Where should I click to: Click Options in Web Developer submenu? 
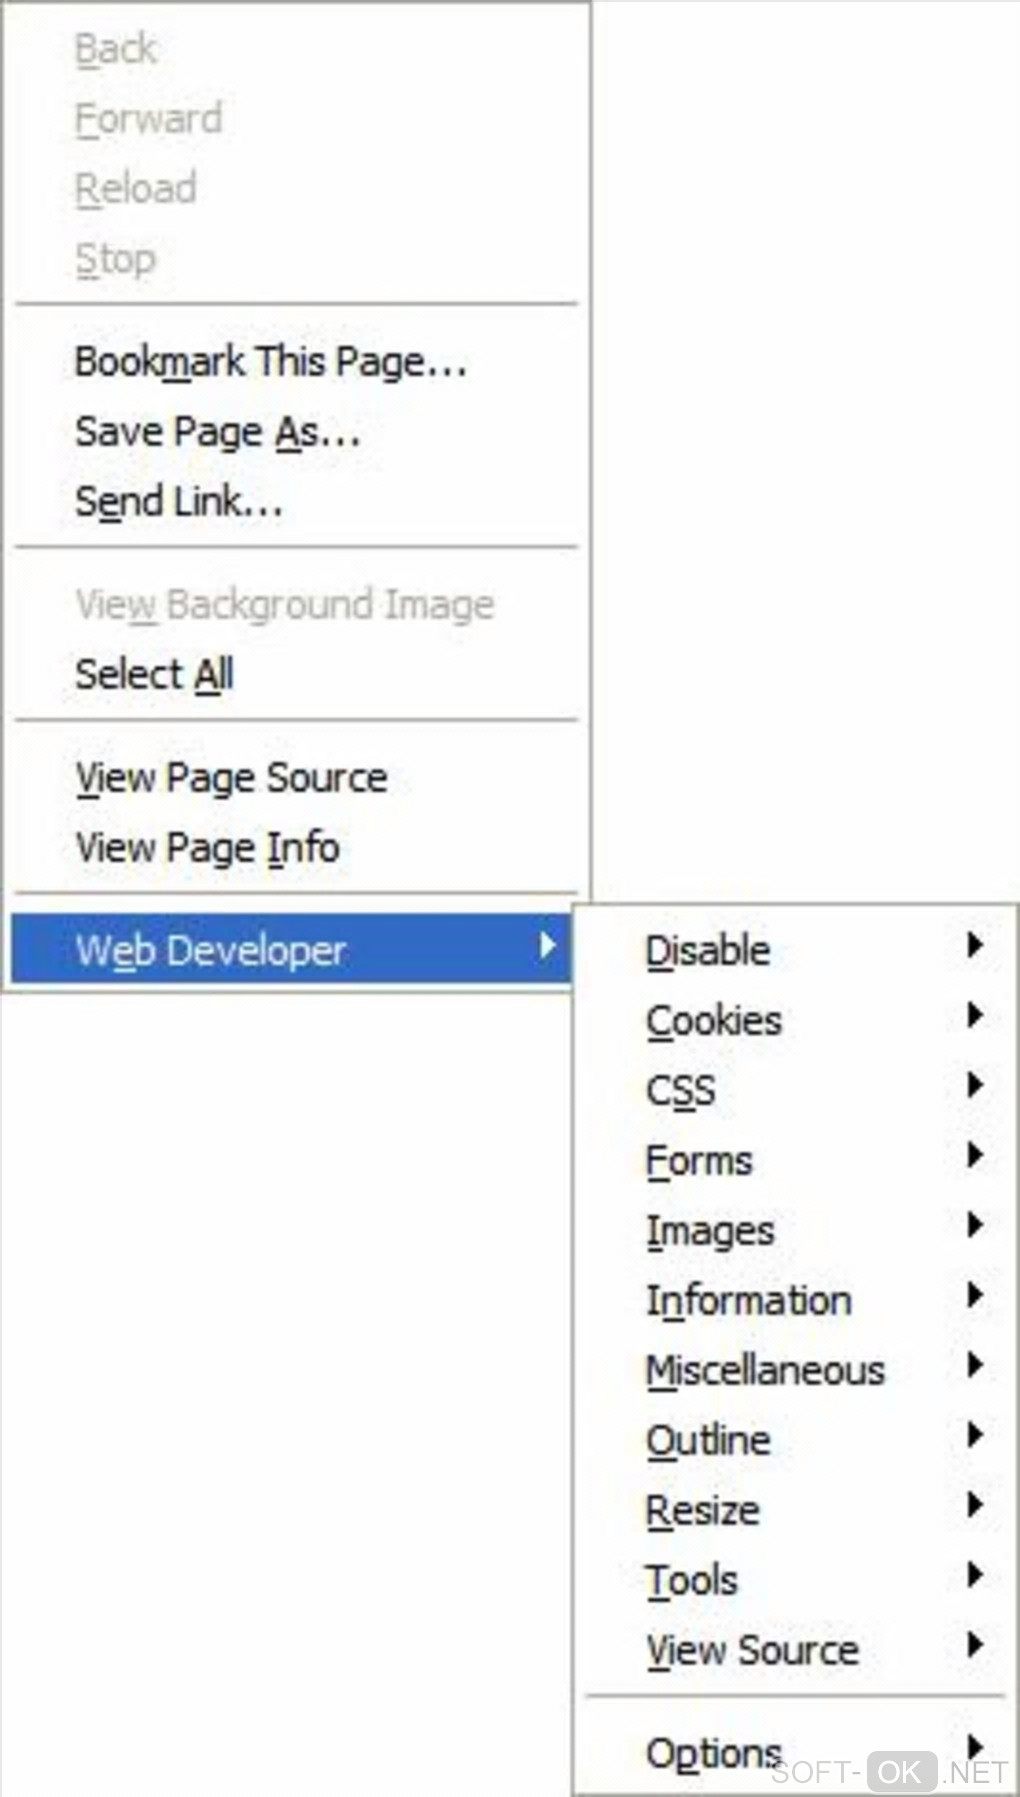pyautogui.click(x=713, y=1753)
